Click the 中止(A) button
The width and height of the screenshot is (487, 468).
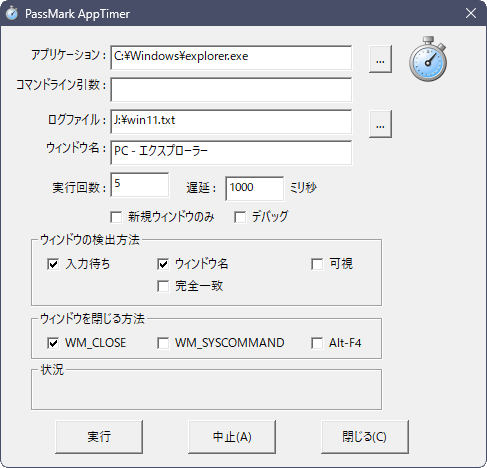232,437
